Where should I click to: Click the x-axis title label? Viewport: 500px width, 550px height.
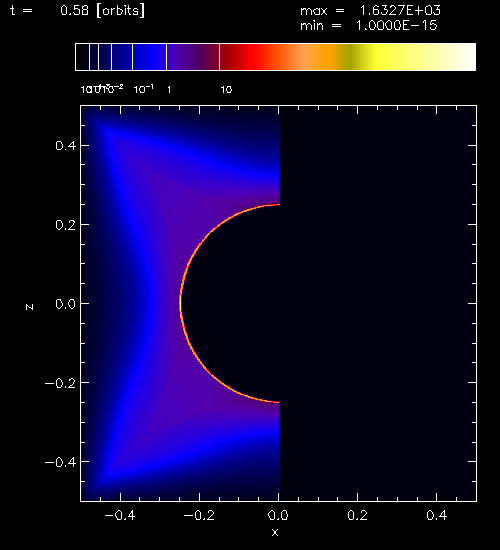tap(275, 532)
